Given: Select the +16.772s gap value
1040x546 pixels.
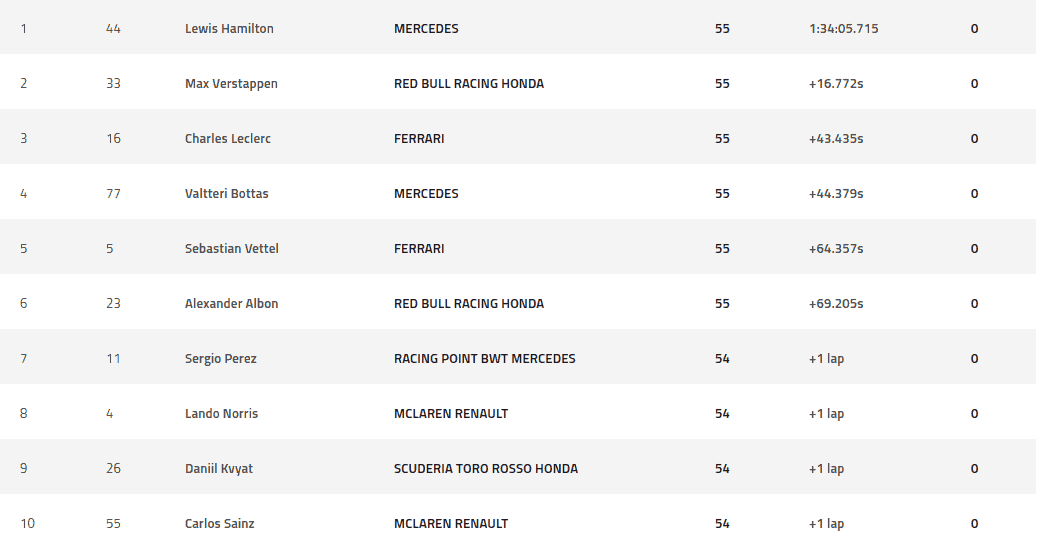Looking at the screenshot, I should (836, 84).
